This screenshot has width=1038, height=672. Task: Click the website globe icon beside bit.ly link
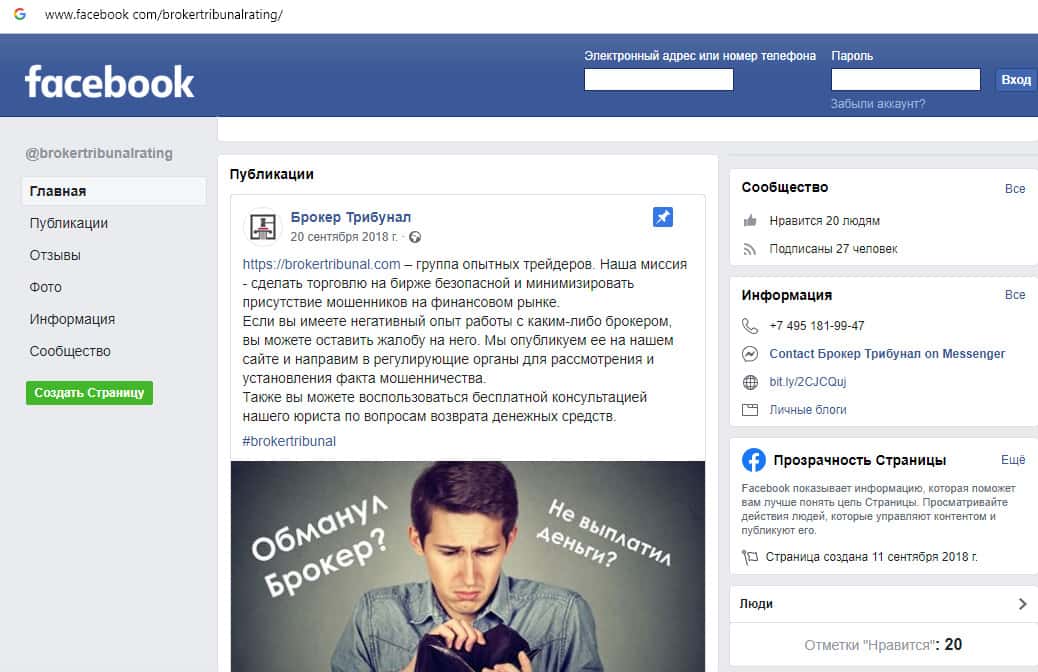coord(749,382)
